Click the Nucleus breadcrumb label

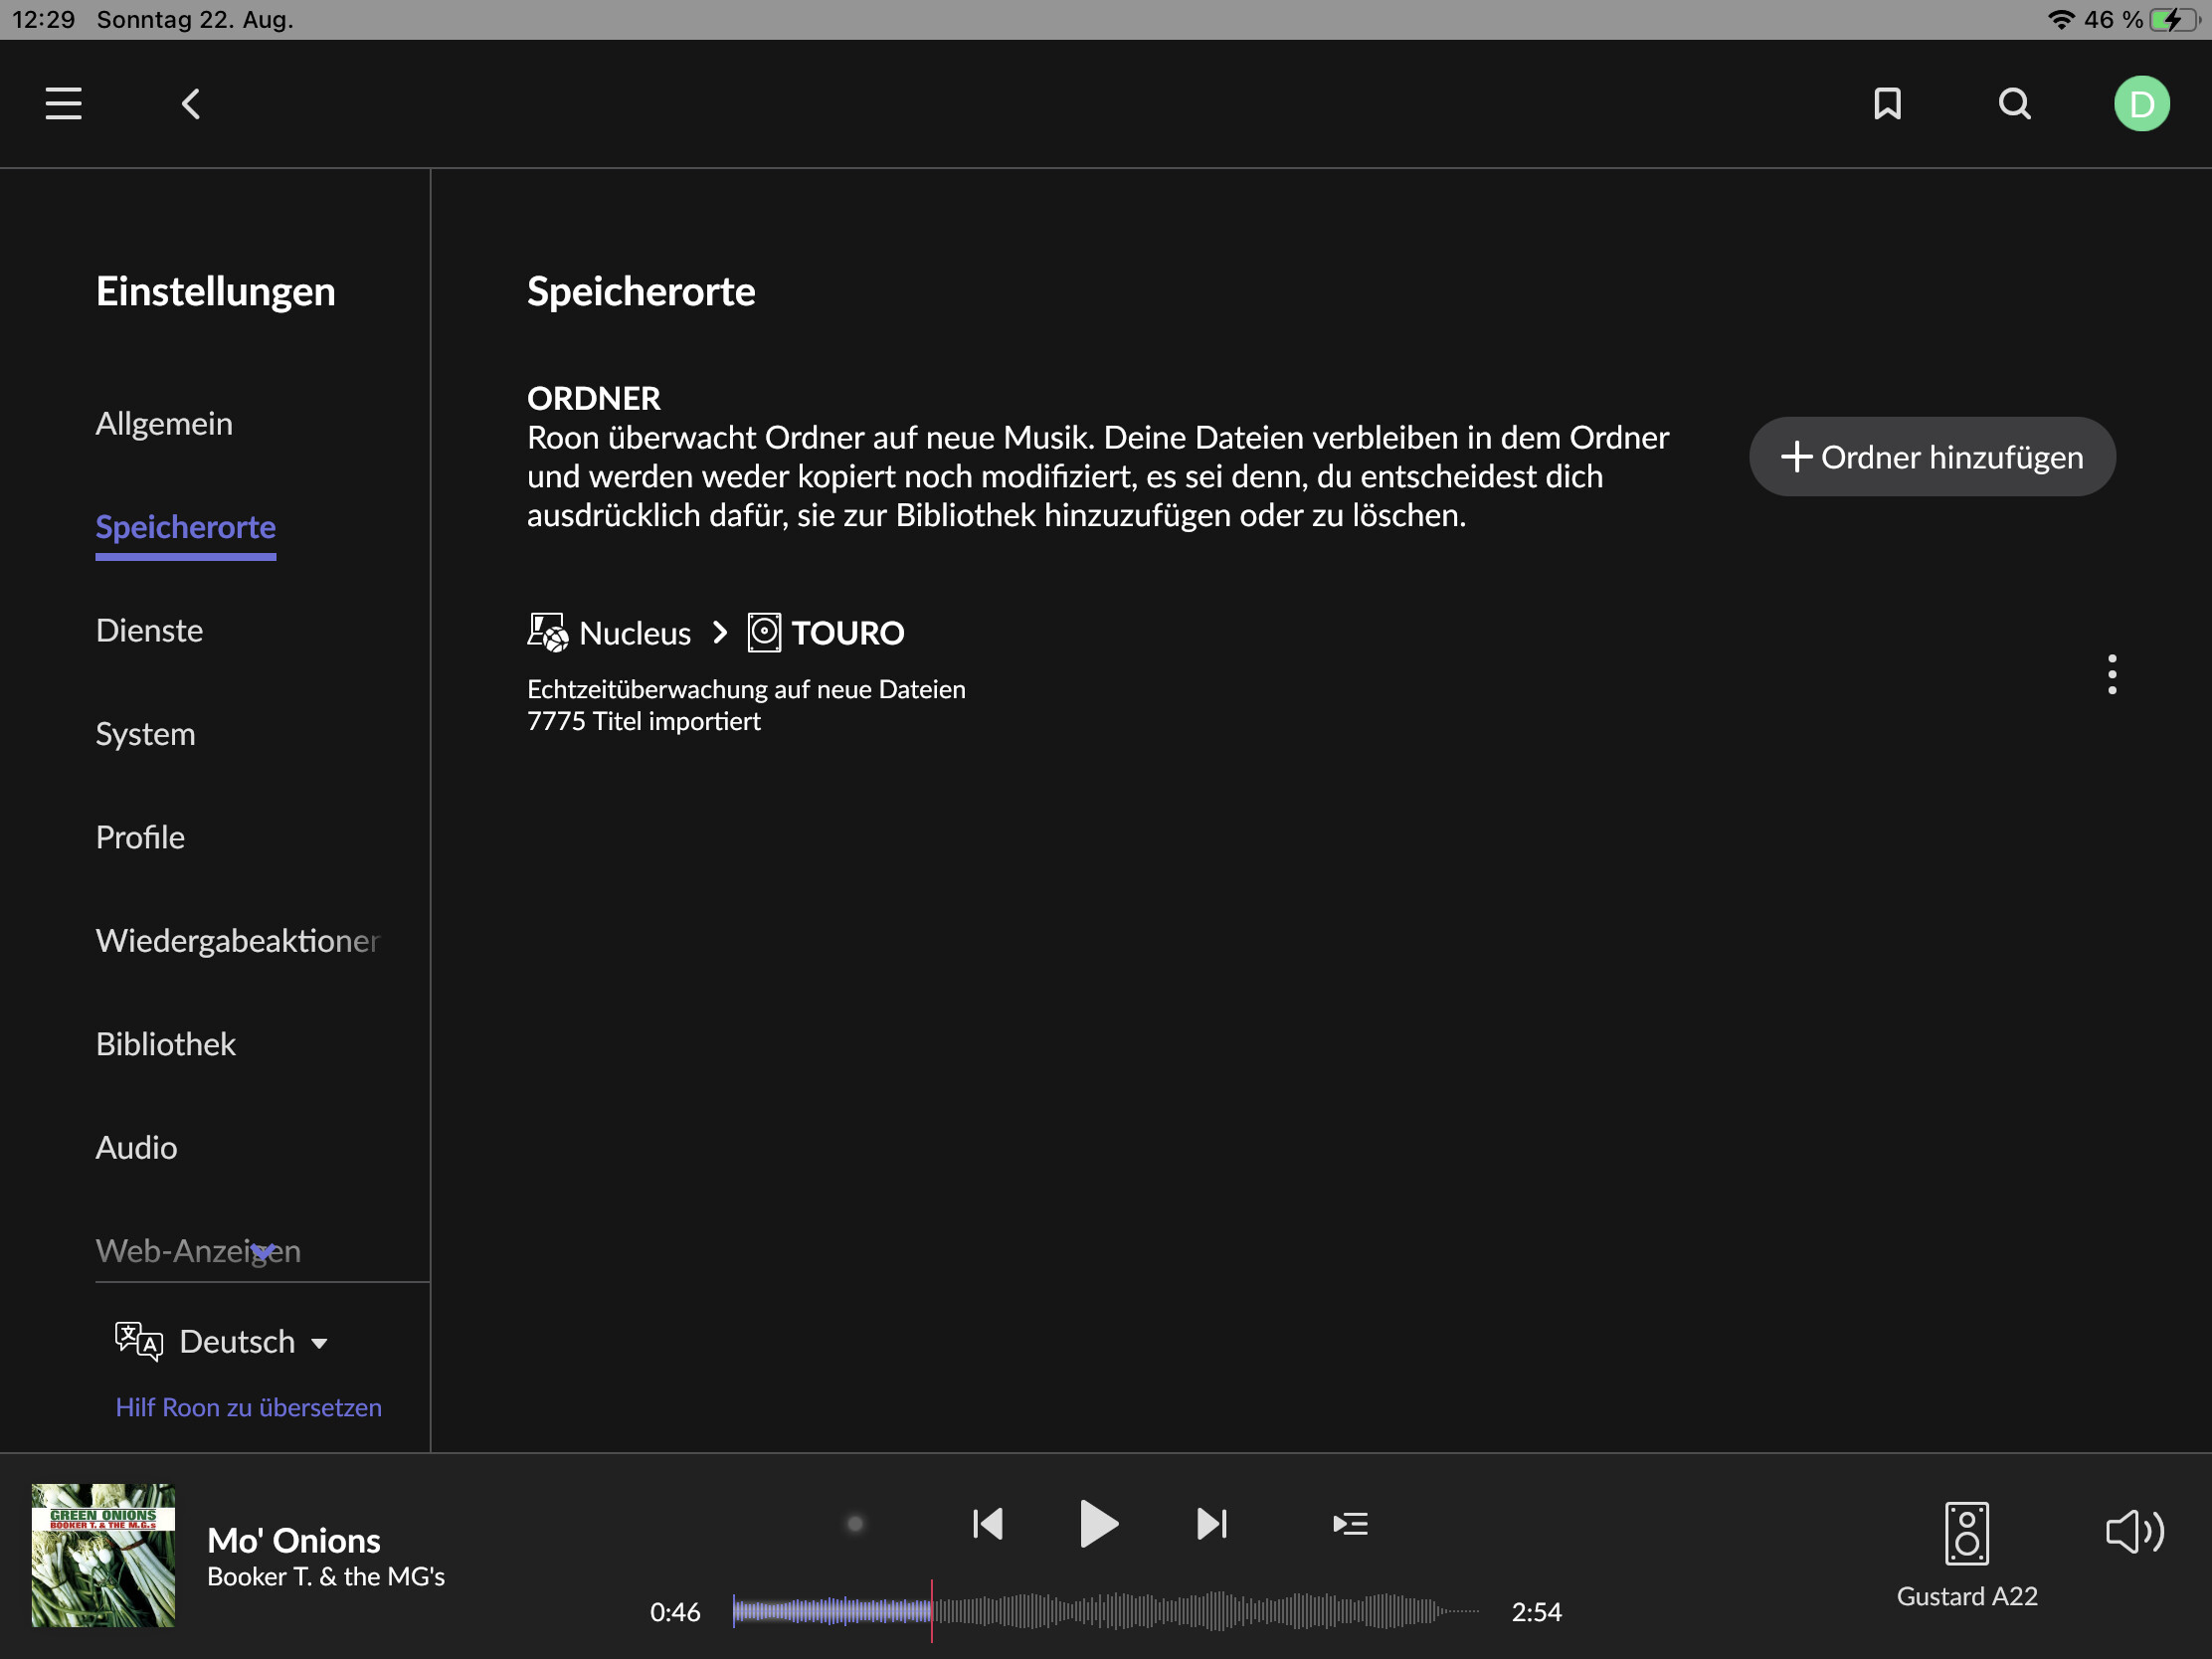(635, 633)
